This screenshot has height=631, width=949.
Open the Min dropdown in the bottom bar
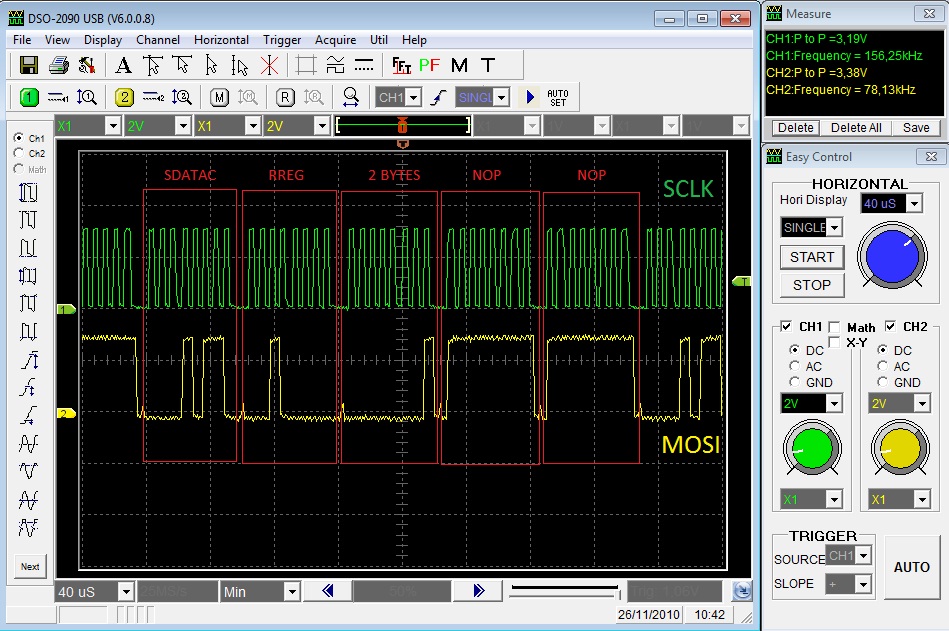click(292, 592)
